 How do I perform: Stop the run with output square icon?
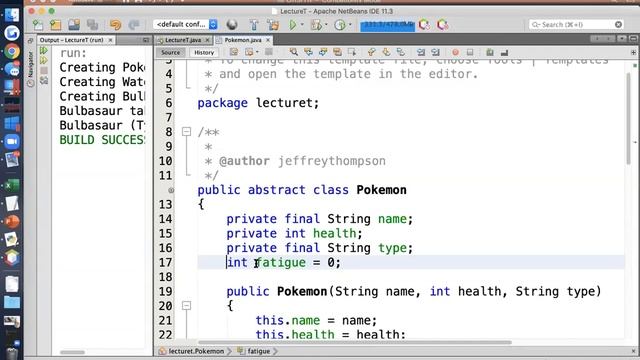coord(44,71)
